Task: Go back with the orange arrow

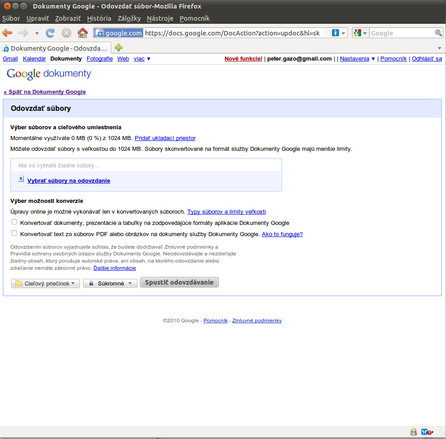Action: pyautogui.click(x=7, y=33)
